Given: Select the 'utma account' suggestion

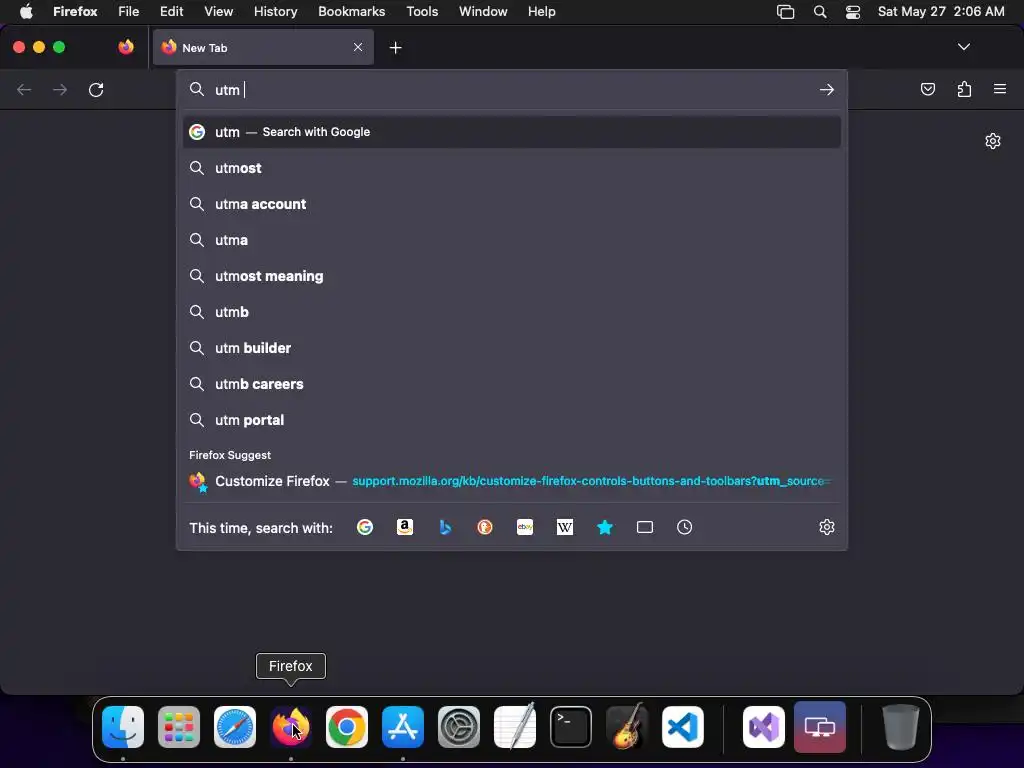Looking at the screenshot, I should pos(512,204).
